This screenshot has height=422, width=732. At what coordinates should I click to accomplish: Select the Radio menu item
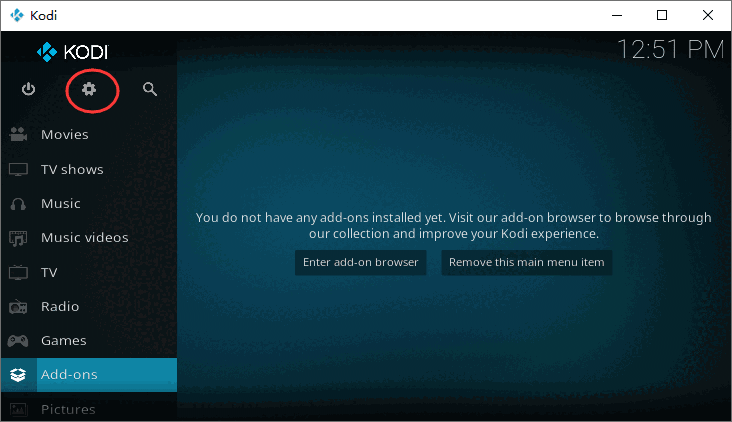pyautogui.click(x=89, y=306)
